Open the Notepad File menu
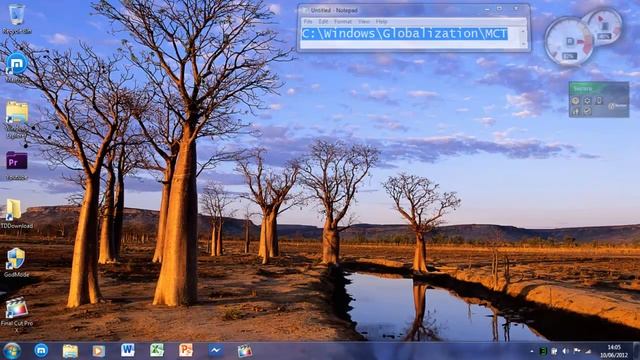The image size is (640, 360). pyautogui.click(x=308, y=21)
